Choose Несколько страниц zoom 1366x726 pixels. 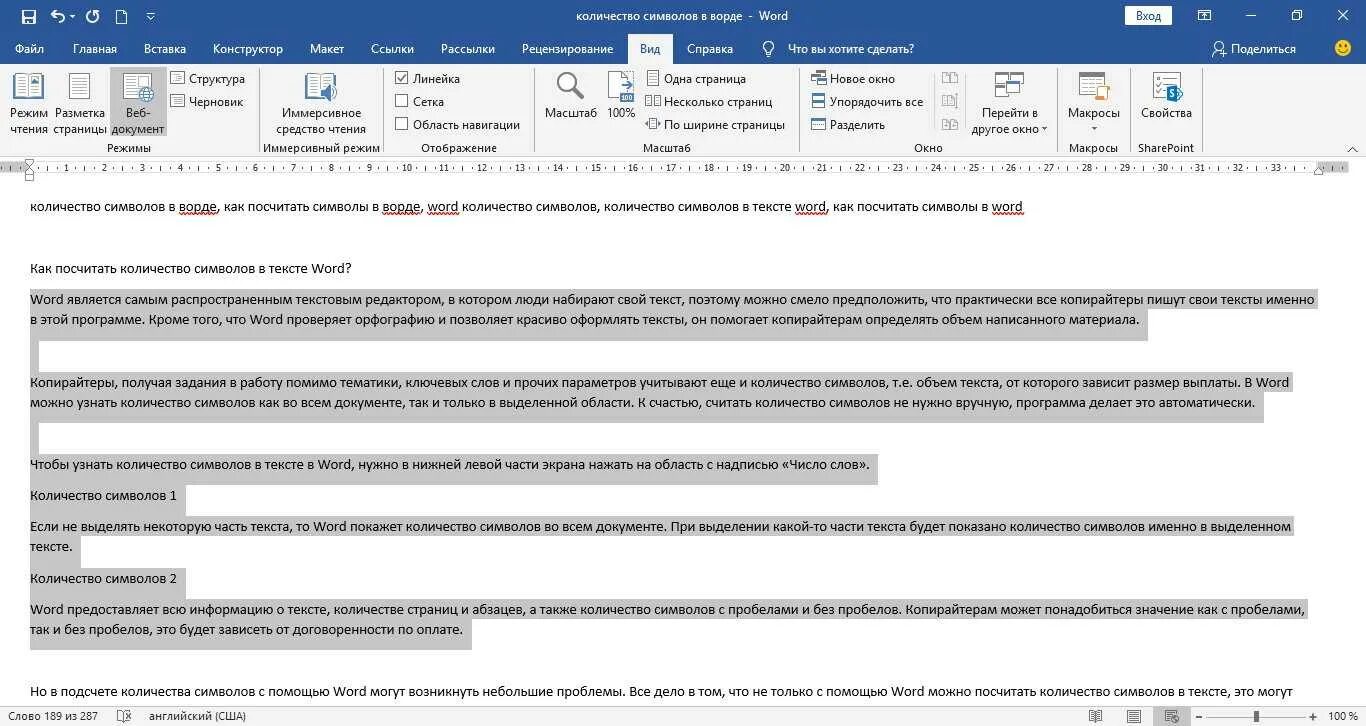tap(709, 101)
